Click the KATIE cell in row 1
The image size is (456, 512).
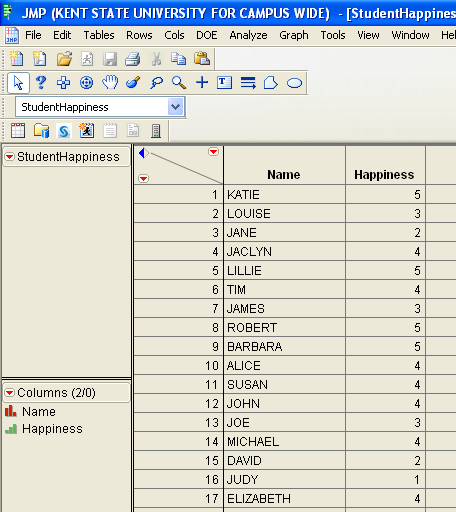coord(284,194)
